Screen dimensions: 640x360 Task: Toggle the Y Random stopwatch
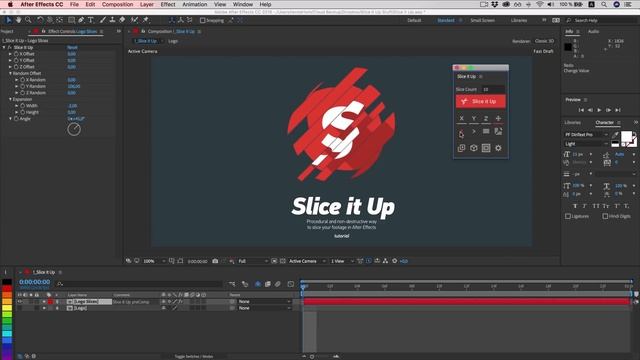pyautogui.click(x=23, y=86)
